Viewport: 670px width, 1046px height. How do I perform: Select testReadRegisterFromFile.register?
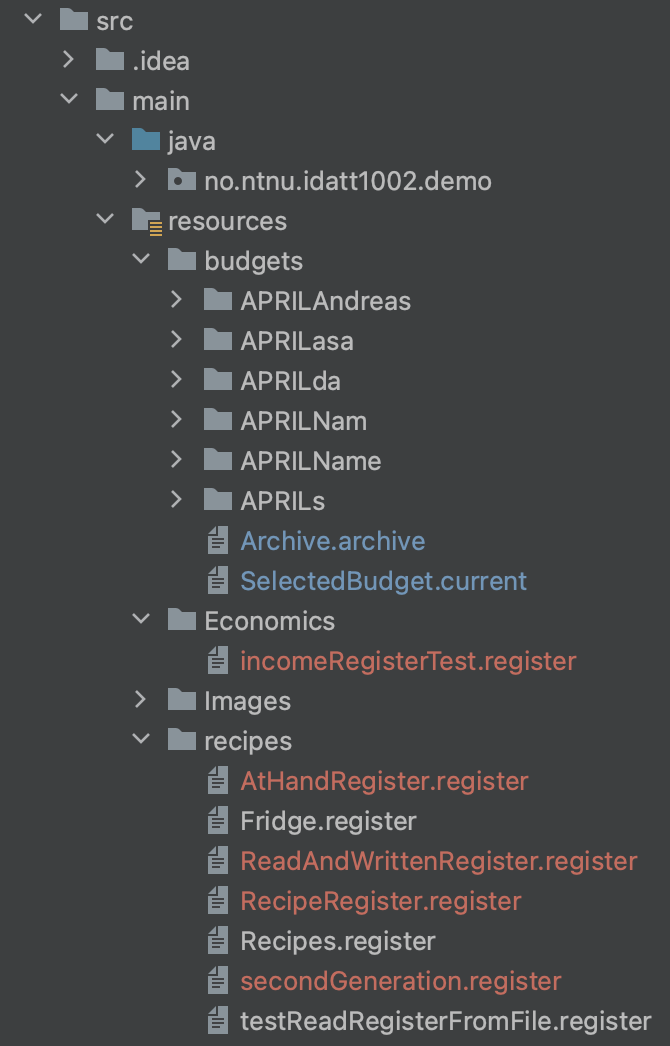[x=446, y=1021]
